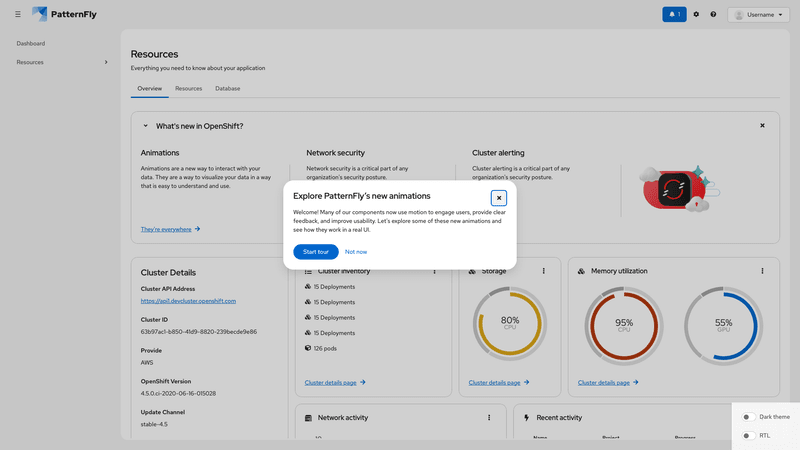Open the cluster API address link
This screenshot has height=450, width=800.
(188, 301)
